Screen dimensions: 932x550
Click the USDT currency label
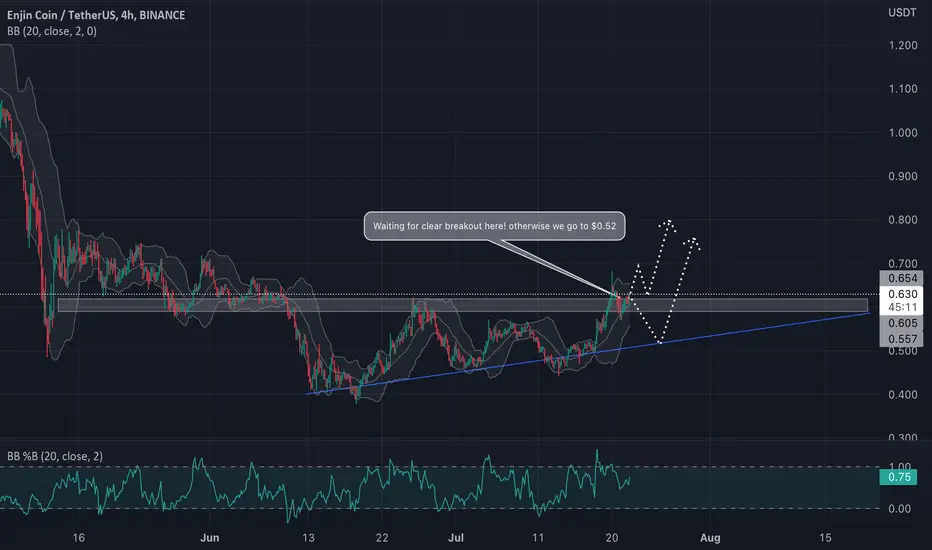[x=902, y=12]
